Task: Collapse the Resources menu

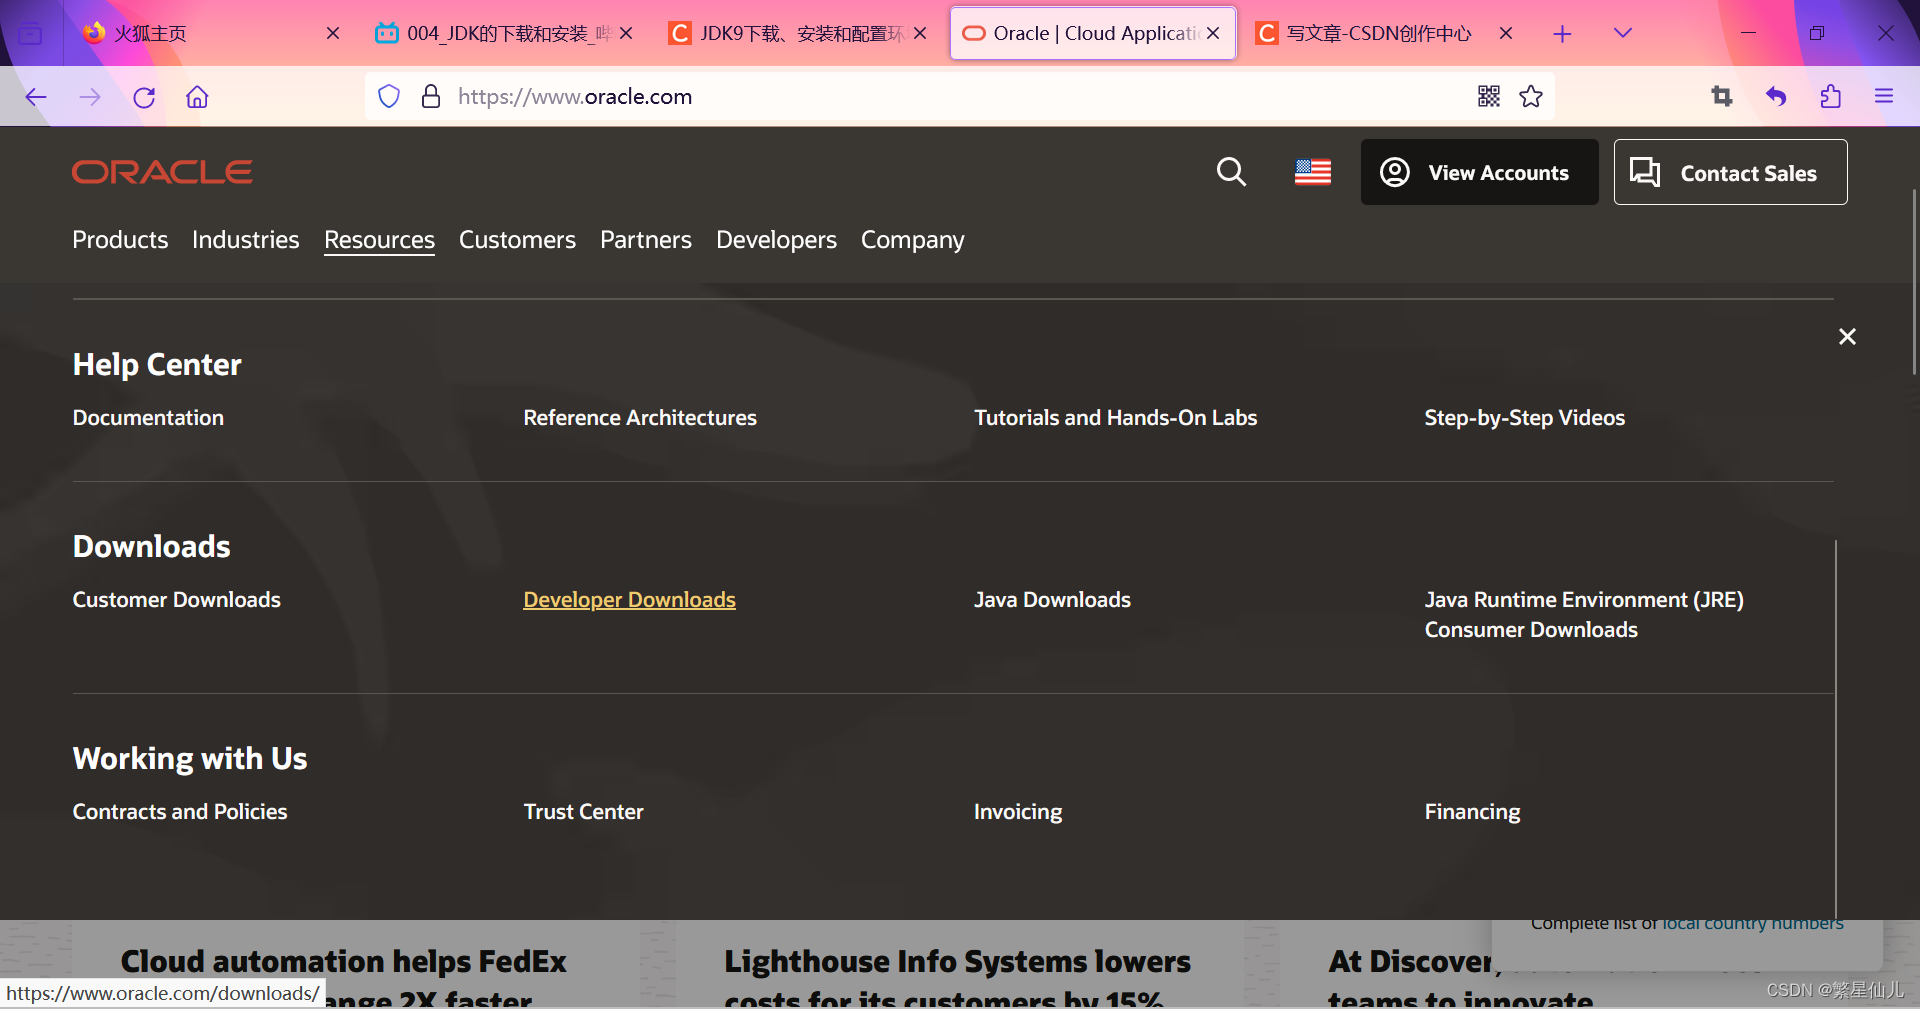Action: point(379,240)
